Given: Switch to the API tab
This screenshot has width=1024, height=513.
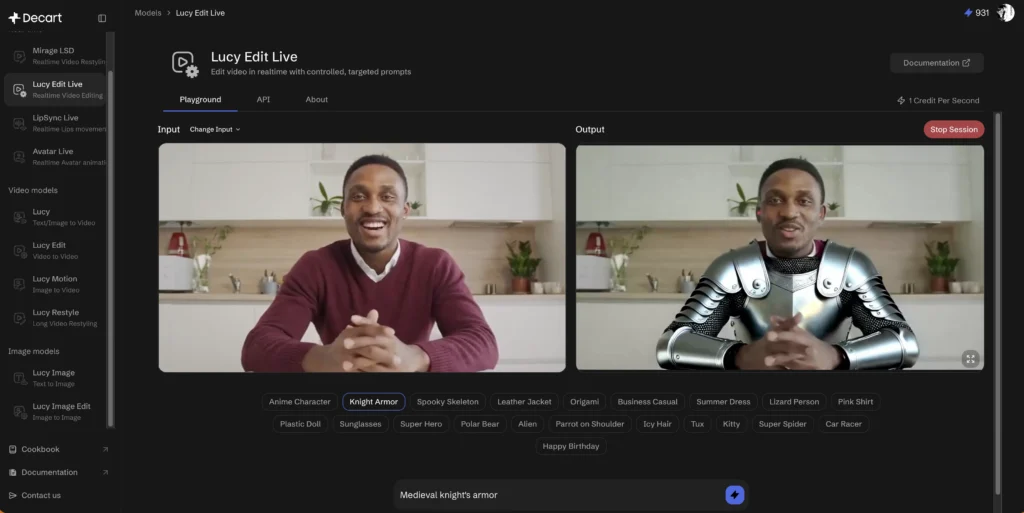Looking at the screenshot, I should coord(263,100).
